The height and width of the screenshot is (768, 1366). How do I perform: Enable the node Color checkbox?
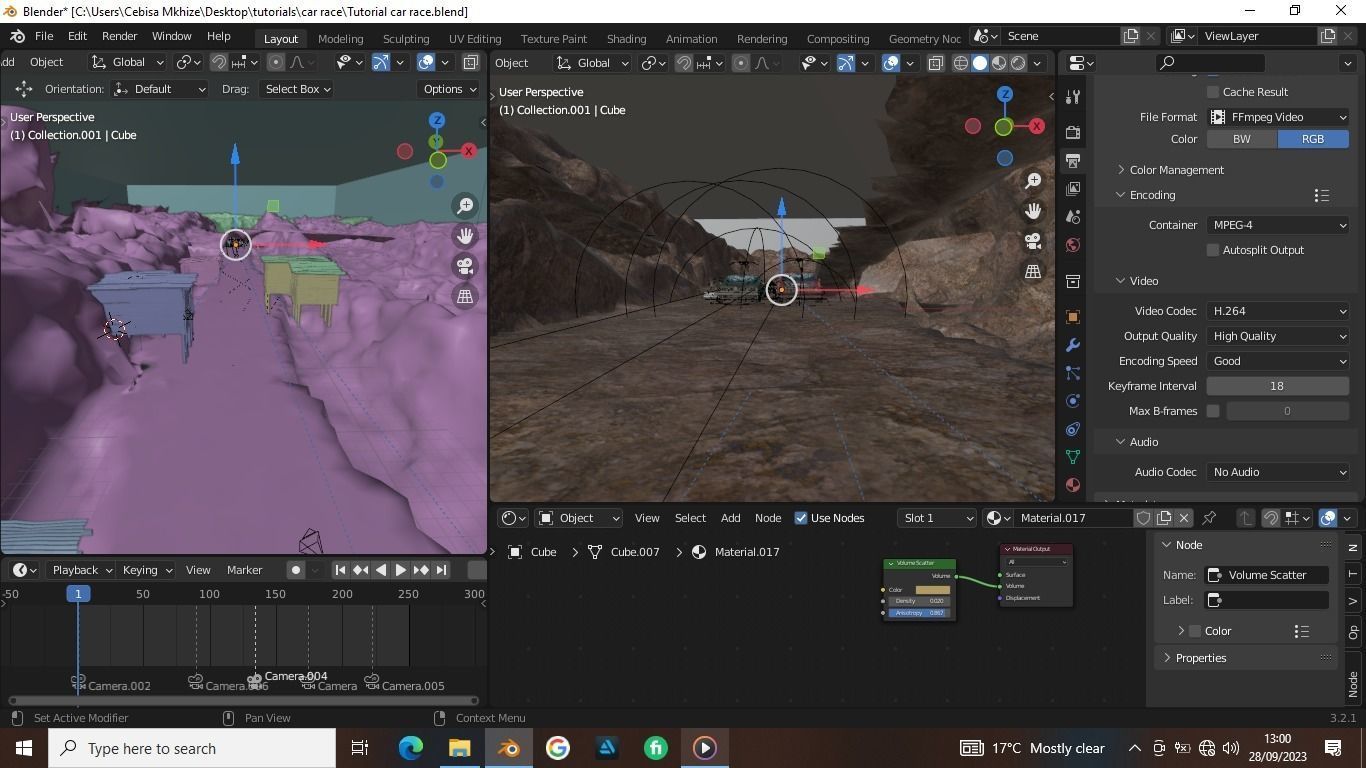[x=1195, y=631]
